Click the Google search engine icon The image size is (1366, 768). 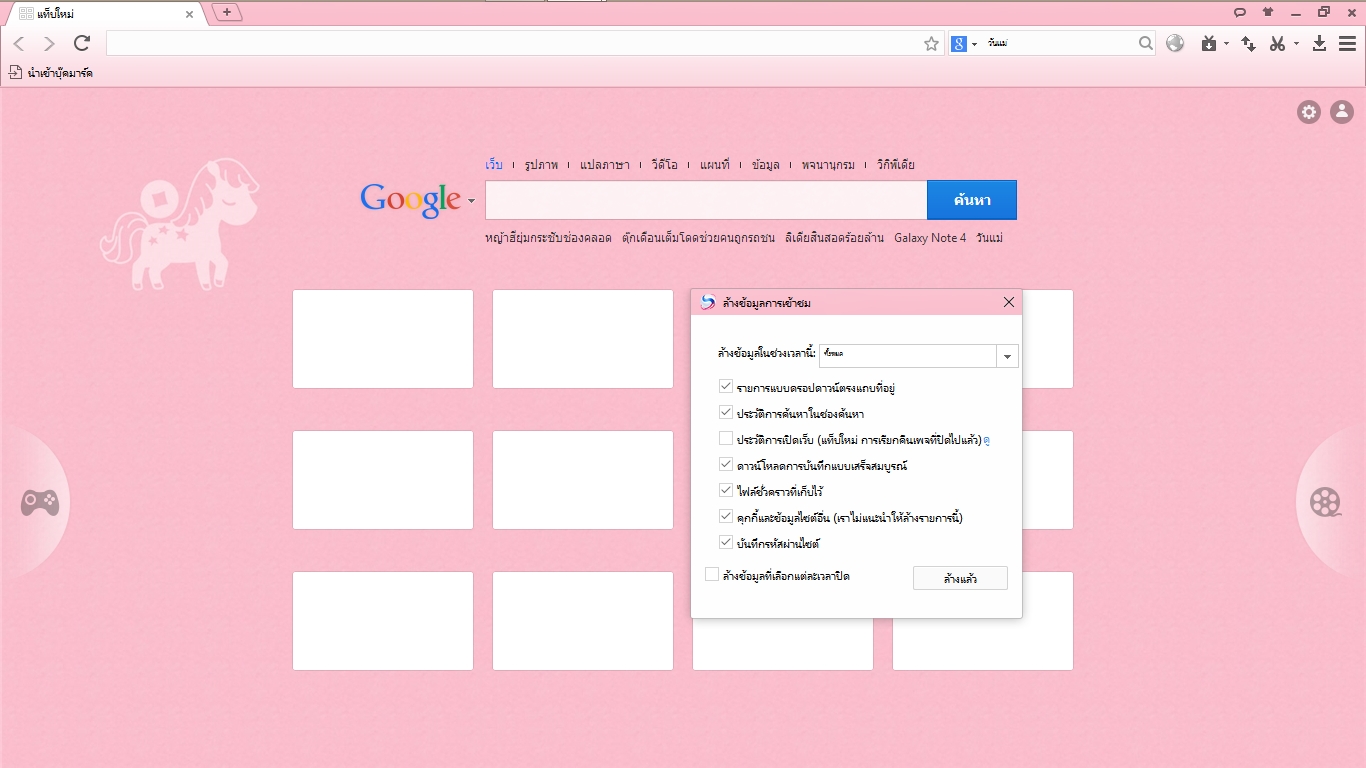959,43
